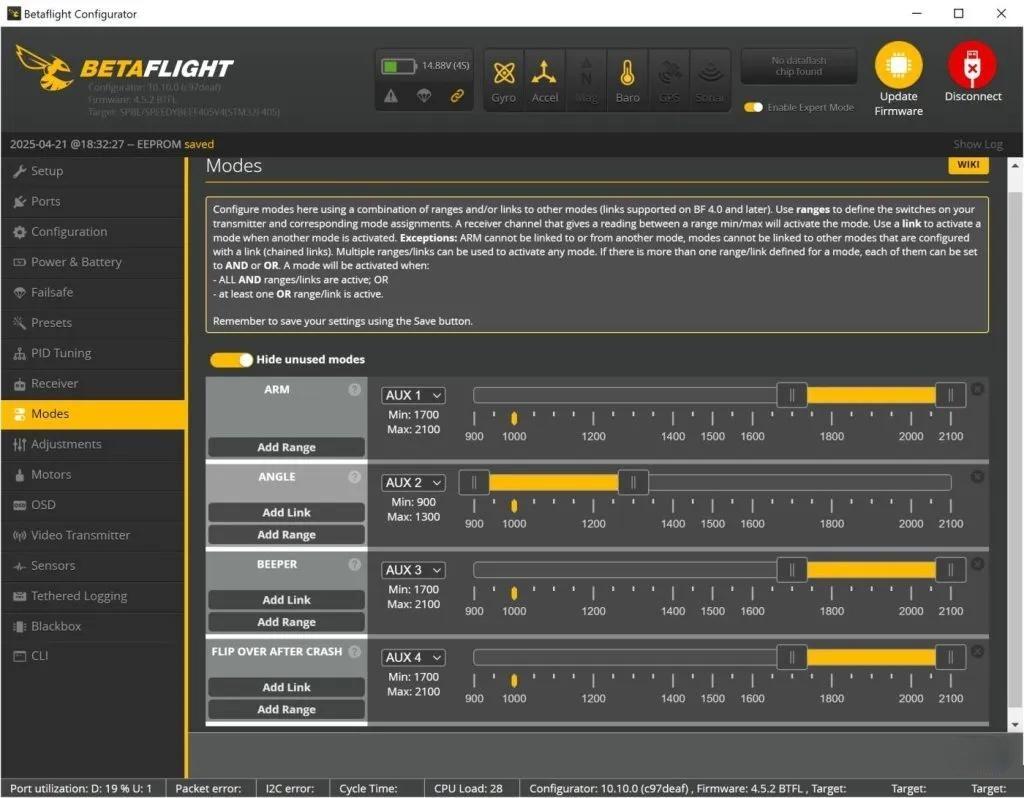Screen dimensions: 1024x798
Task: Switch to the Failsafe tab
Action: point(93,293)
